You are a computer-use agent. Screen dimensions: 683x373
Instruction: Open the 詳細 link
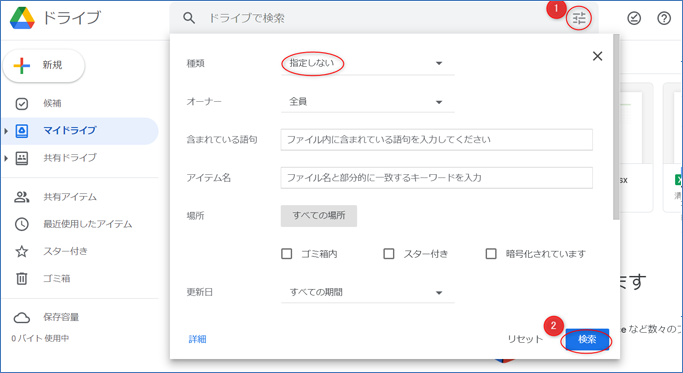(197, 339)
